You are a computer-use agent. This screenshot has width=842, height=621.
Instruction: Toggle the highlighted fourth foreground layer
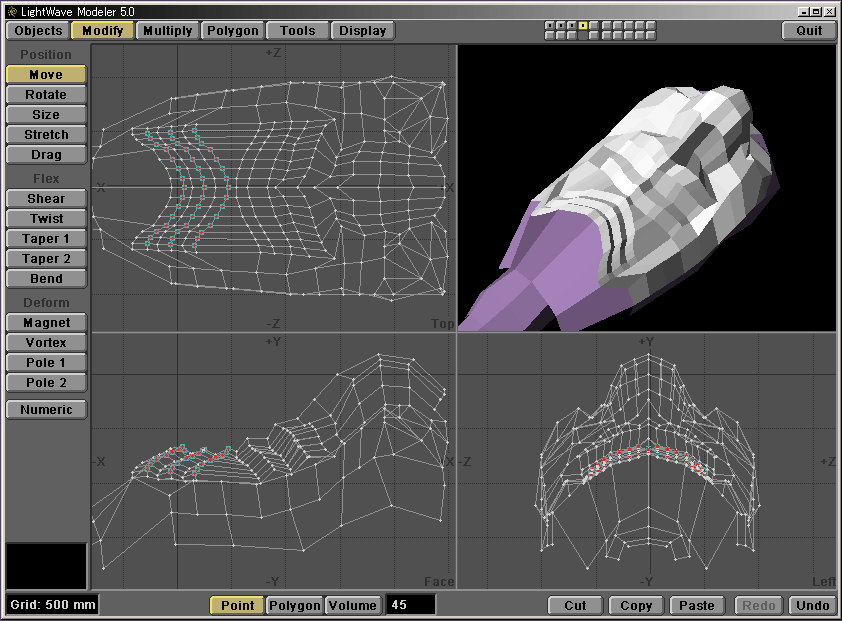(x=583, y=25)
